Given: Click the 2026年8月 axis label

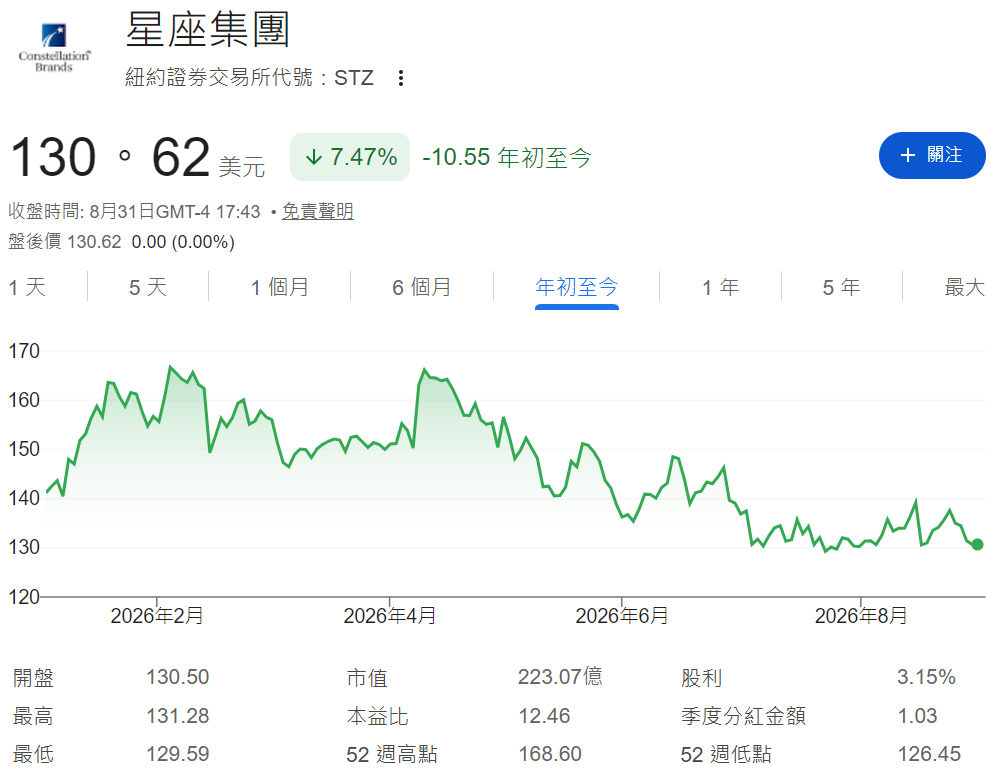Looking at the screenshot, I should 861,616.
